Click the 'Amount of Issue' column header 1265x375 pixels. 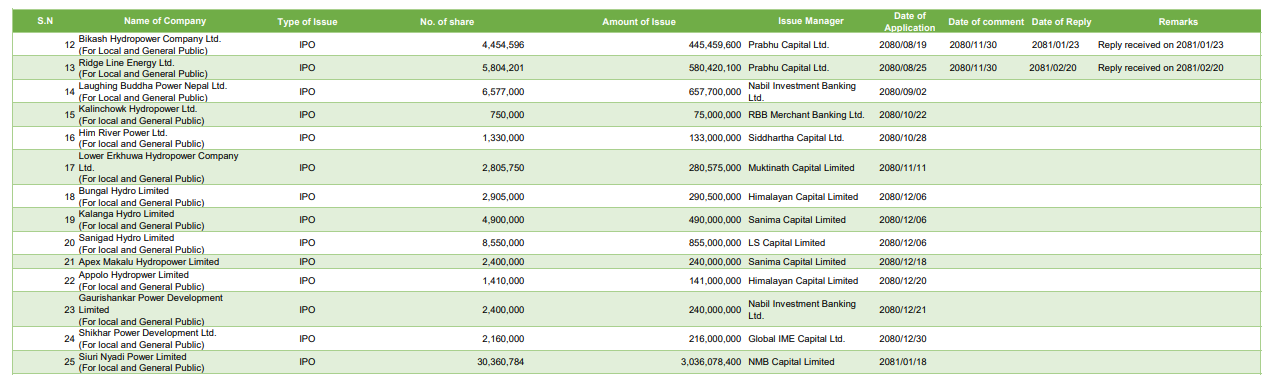639,22
